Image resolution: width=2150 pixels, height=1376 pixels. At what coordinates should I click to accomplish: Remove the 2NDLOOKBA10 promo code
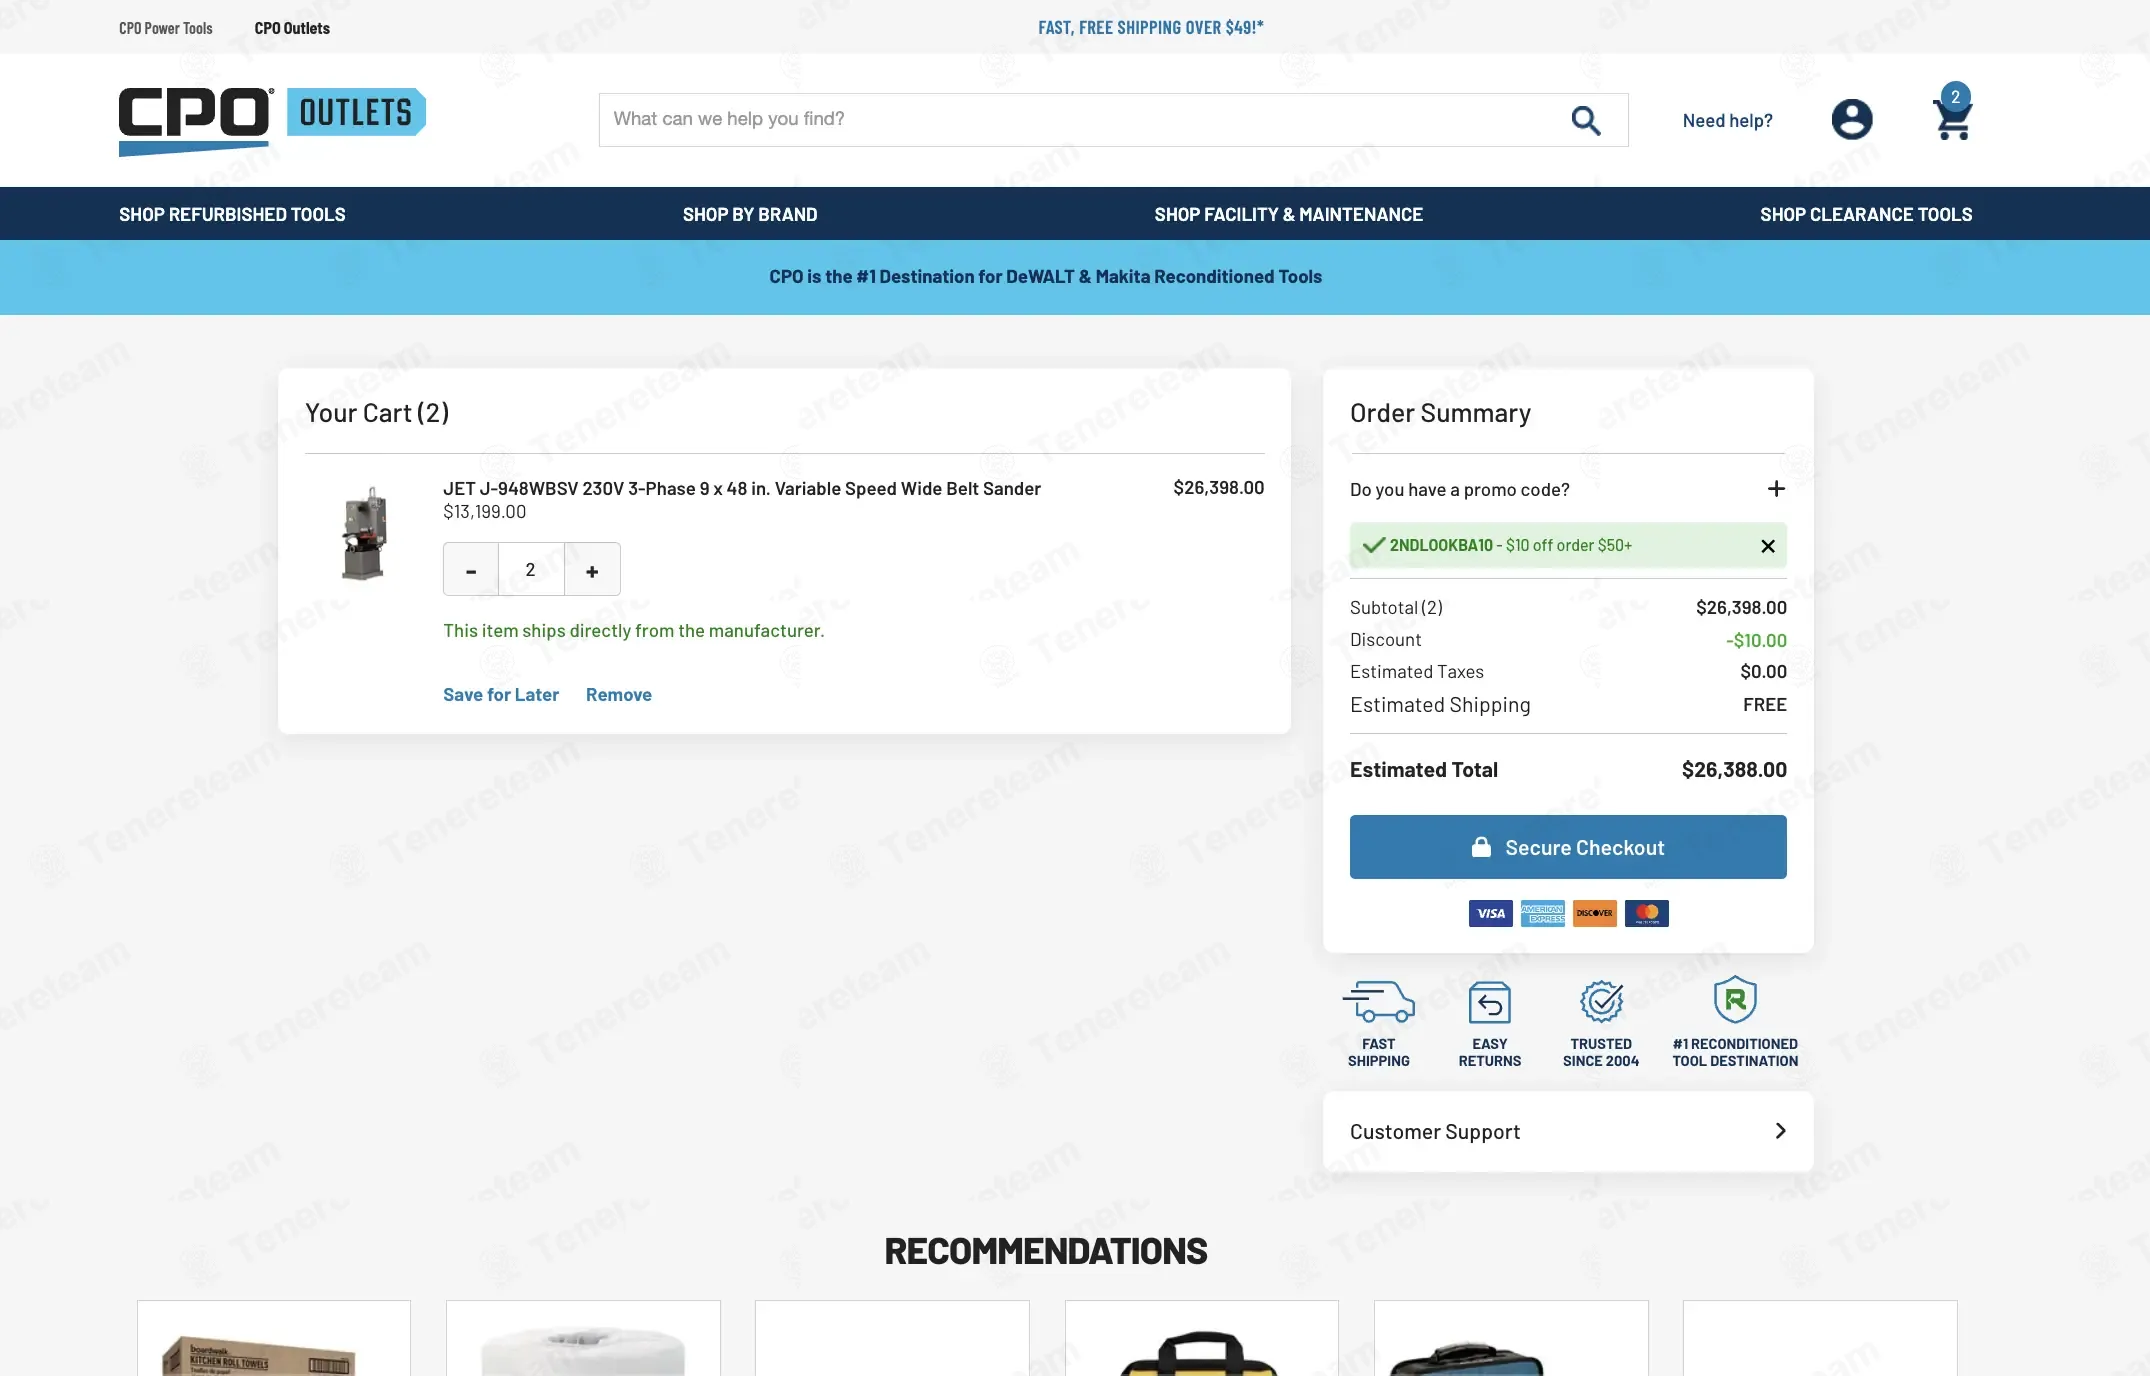(x=1768, y=546)
